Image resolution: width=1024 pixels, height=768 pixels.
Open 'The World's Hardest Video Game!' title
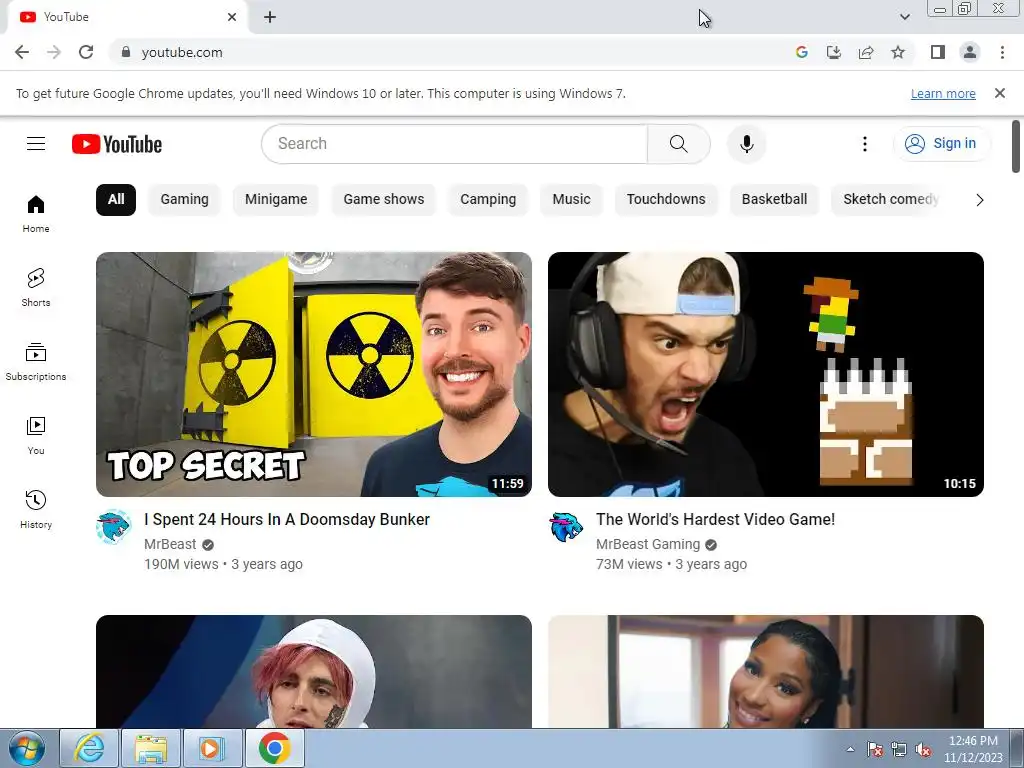(x=715, y=519)
